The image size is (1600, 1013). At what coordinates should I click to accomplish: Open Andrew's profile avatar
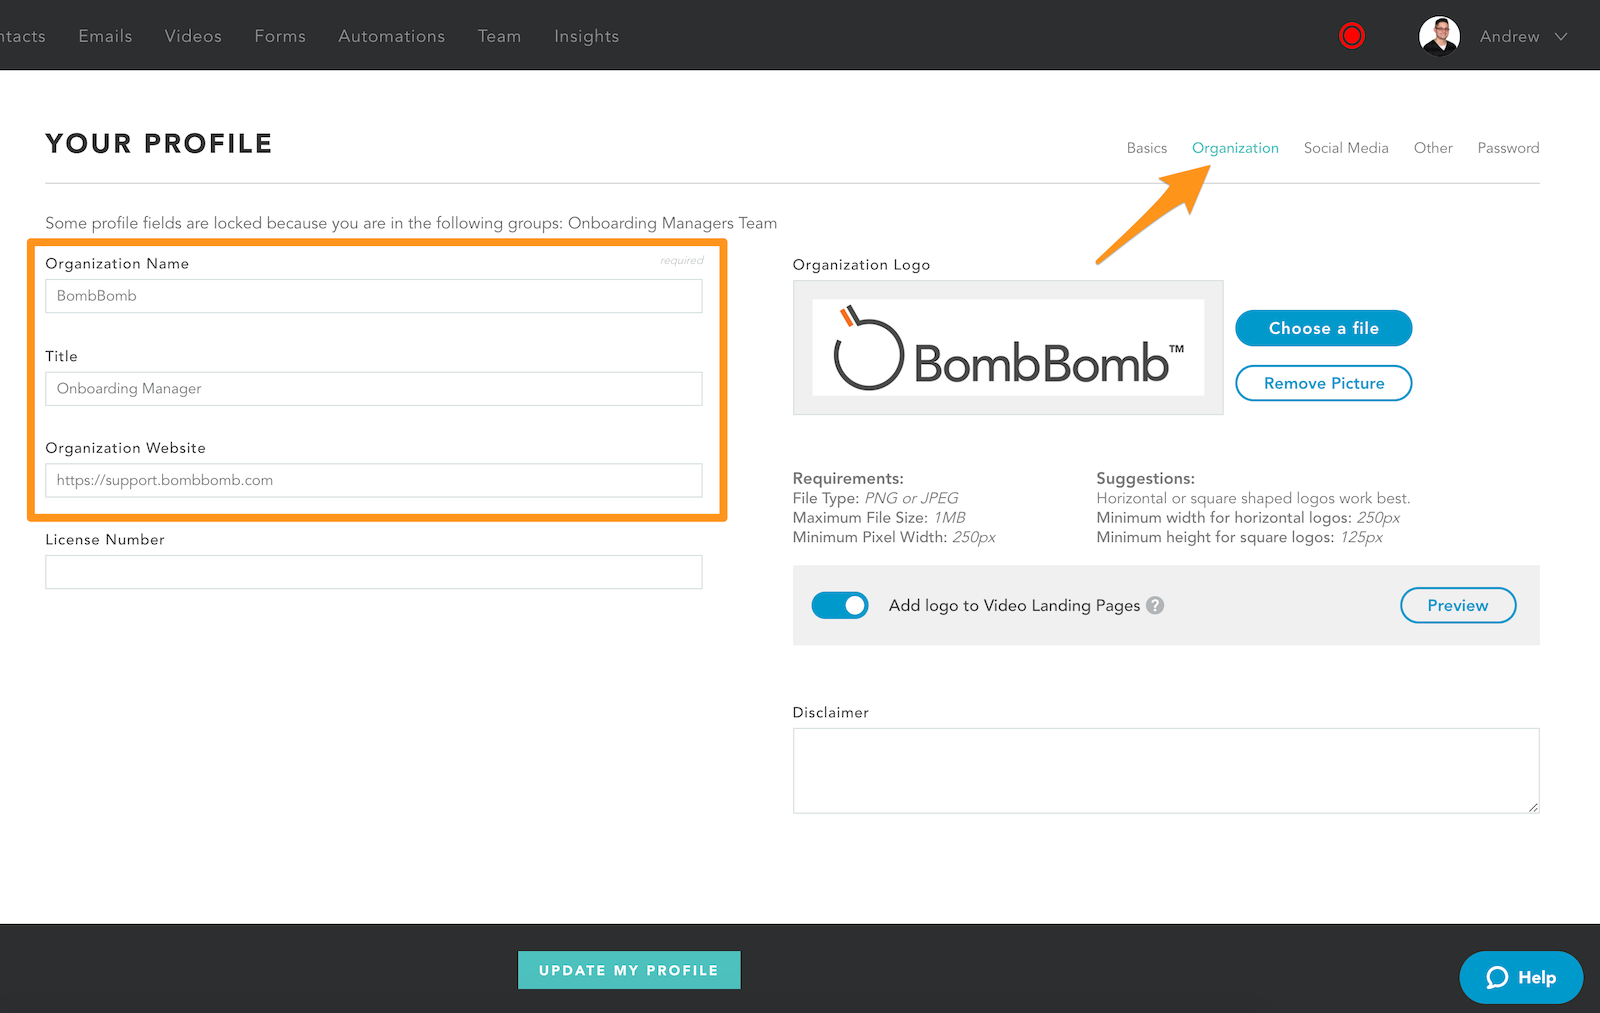[1439, 36]
